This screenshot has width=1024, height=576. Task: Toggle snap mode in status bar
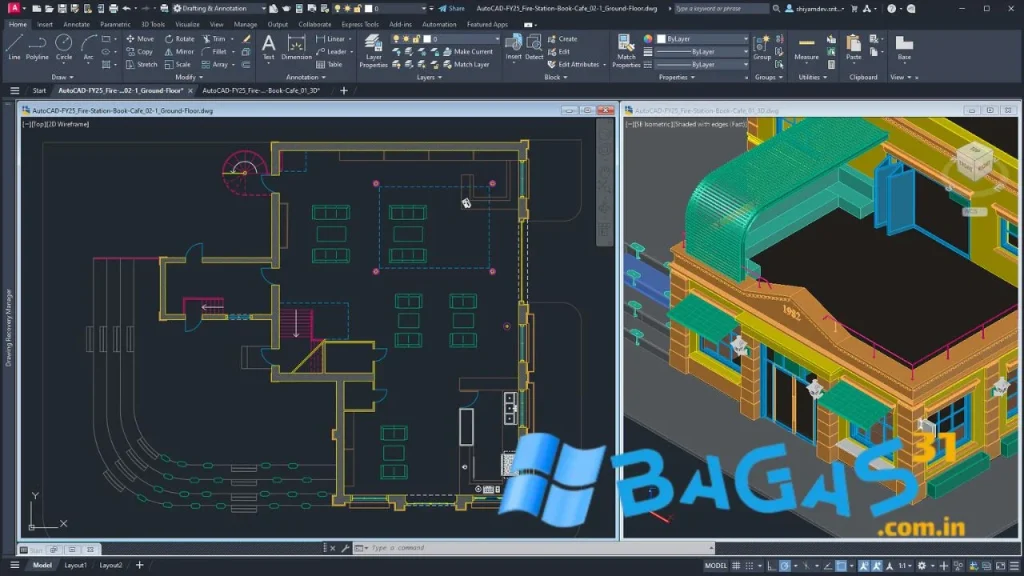(749, 566)
